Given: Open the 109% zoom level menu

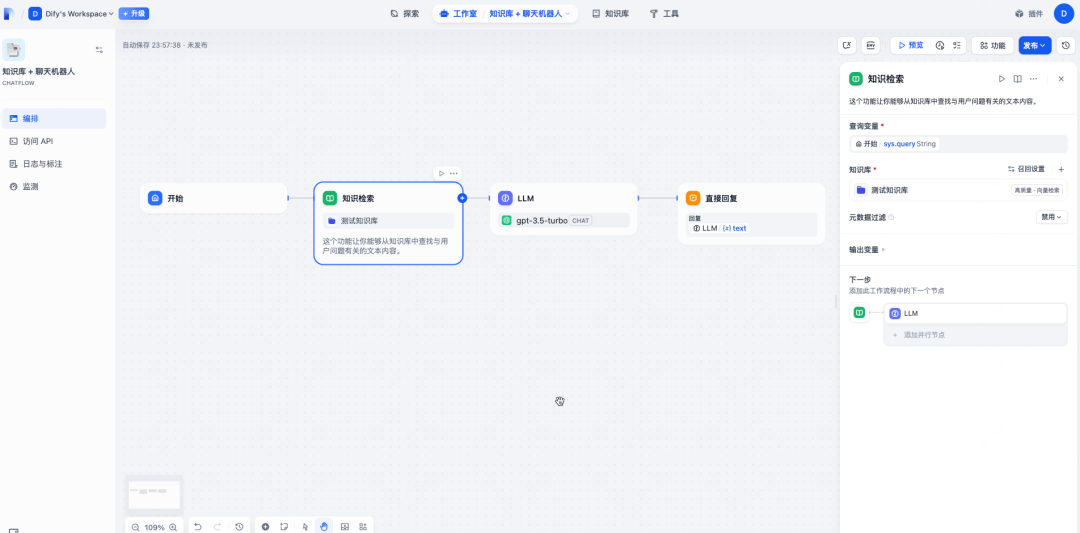Looking at the screenshot, I should [154, 527].
